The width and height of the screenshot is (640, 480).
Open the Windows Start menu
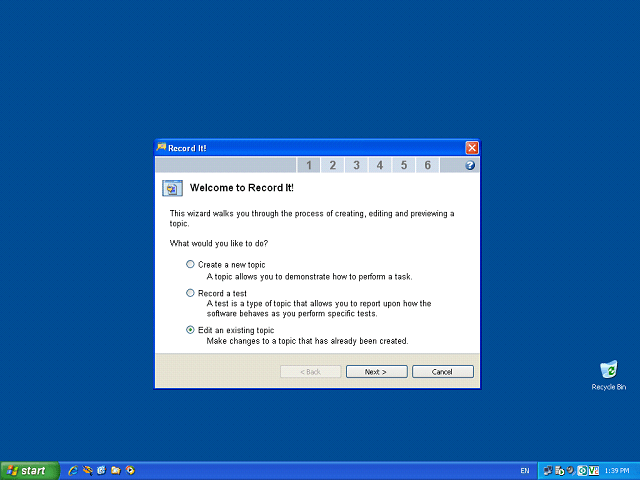pyautogui.click(x=29, y=471)
